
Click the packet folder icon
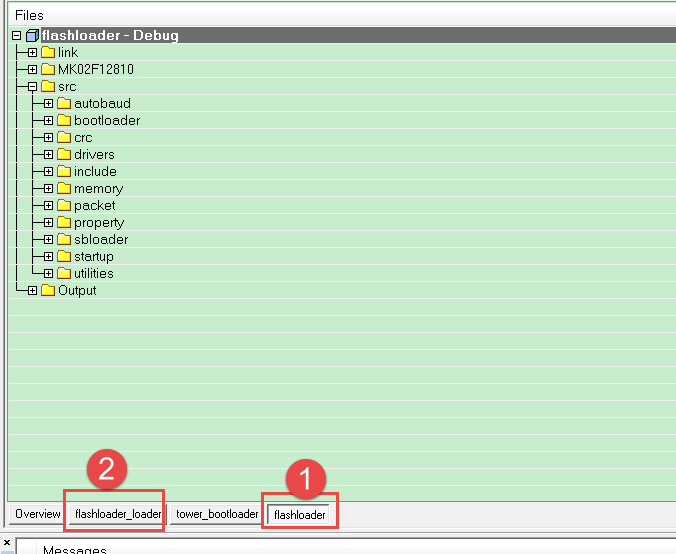click(64, 206)
